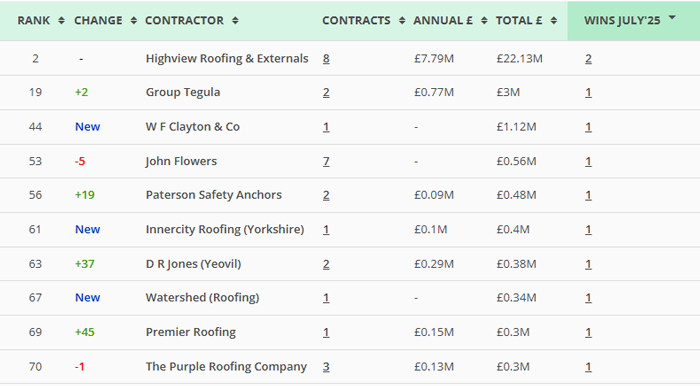The image size is (700, 386).
Task: Click the Contractor column header label
Action: tap(184, 21)
